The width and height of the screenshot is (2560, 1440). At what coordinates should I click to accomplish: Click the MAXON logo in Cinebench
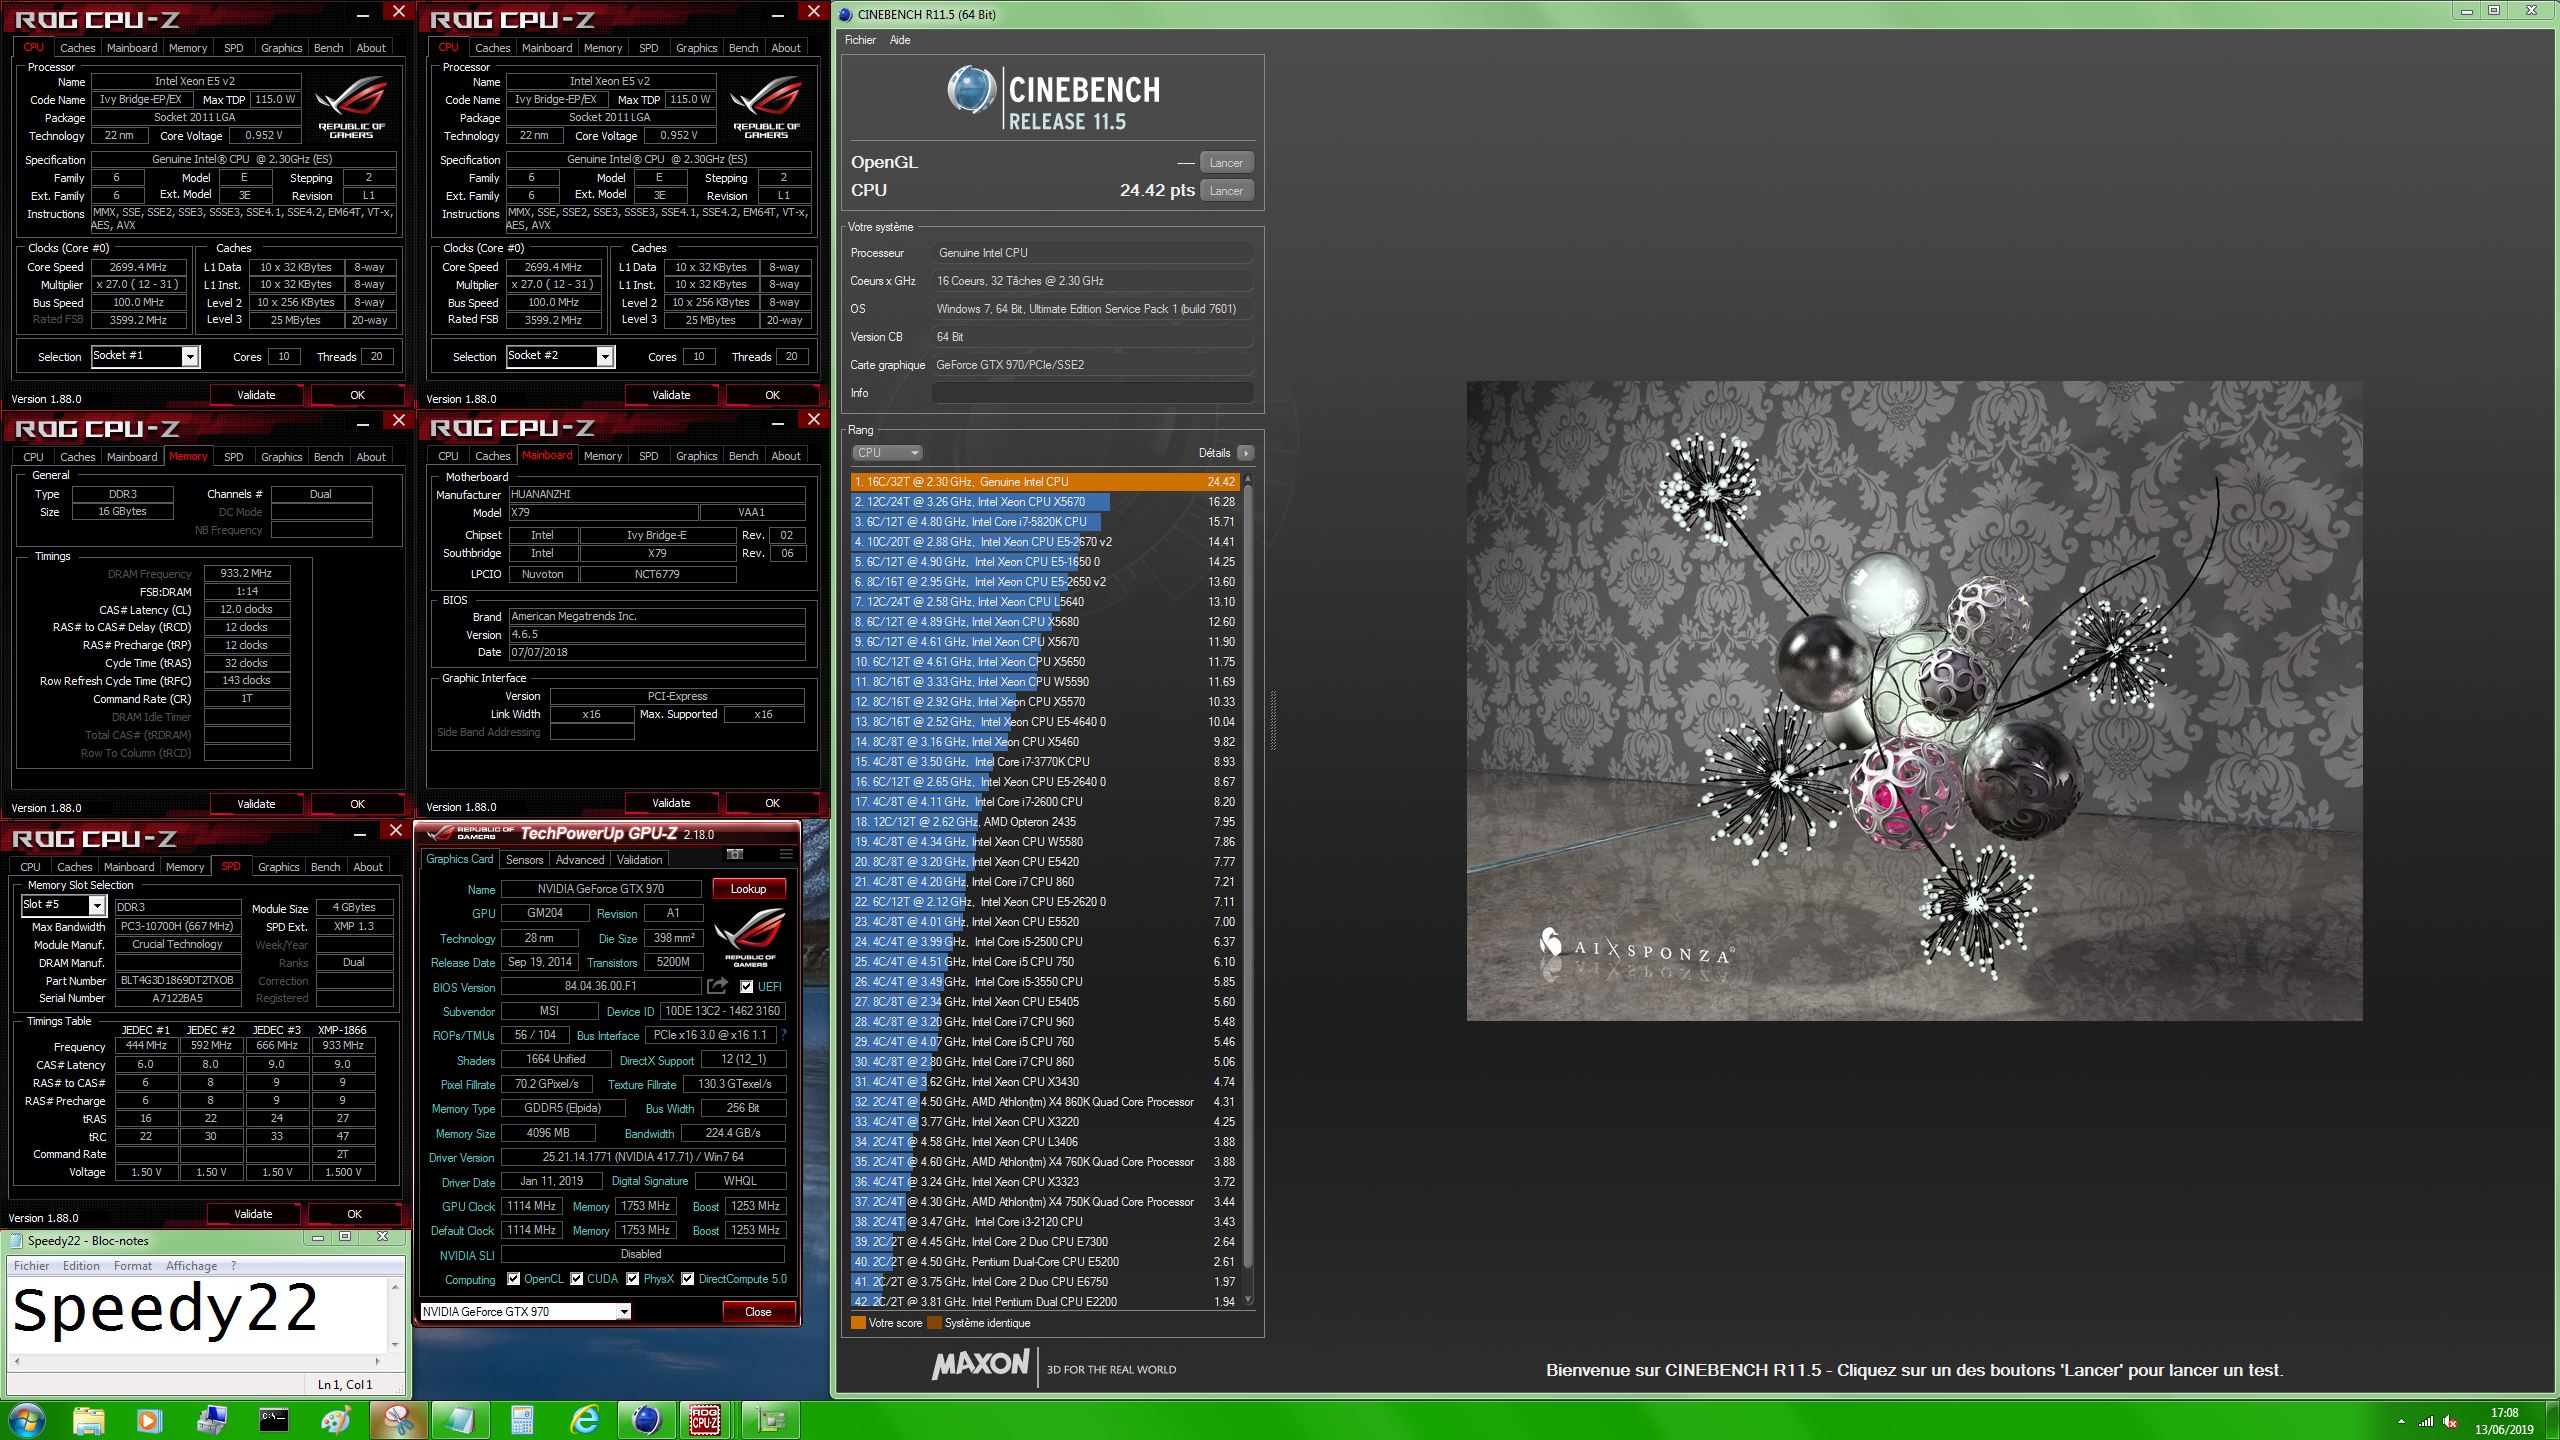pyautogui.click(x=980, y=1364)
